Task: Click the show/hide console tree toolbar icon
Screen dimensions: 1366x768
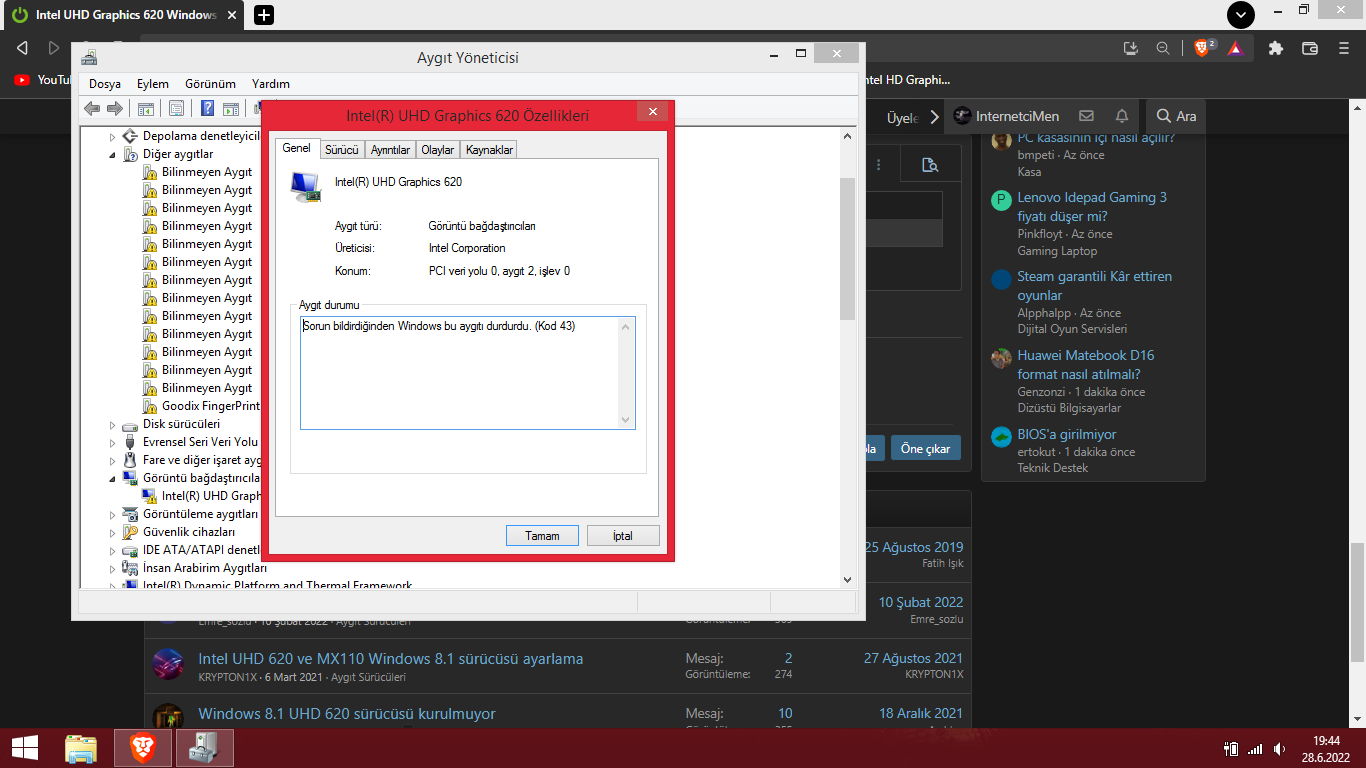Action: point(145,108)
